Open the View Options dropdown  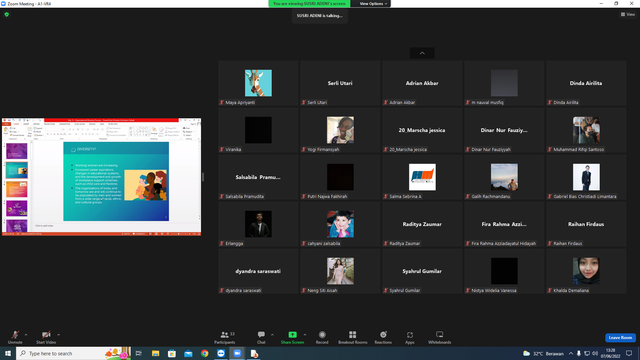click(x=373, y=4)
